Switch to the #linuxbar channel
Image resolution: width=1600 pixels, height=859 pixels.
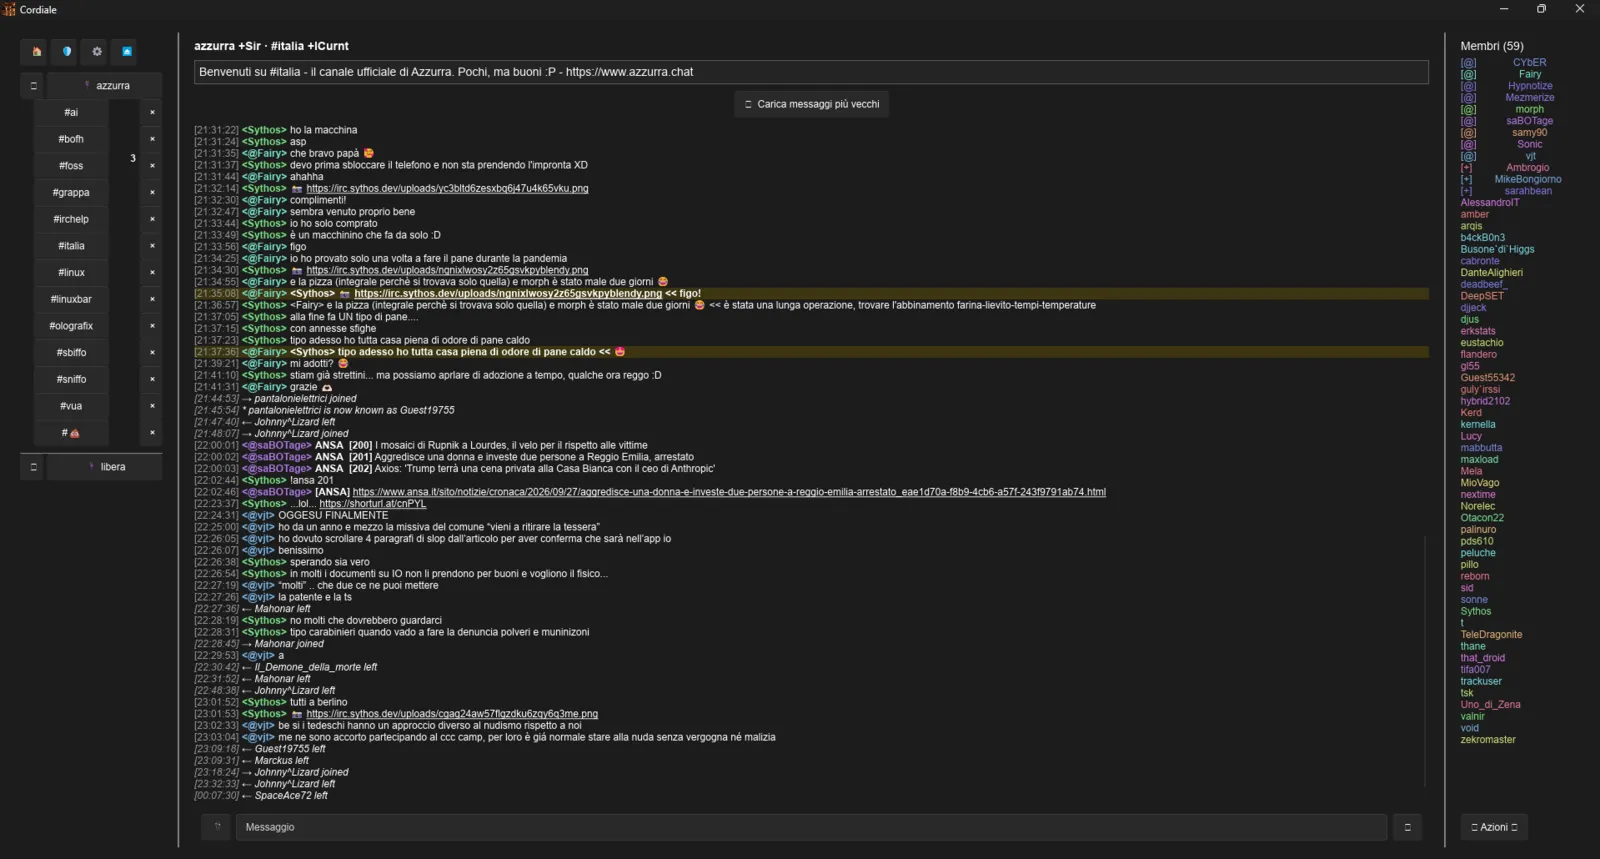pyautogui.click(x=71, y=299)
